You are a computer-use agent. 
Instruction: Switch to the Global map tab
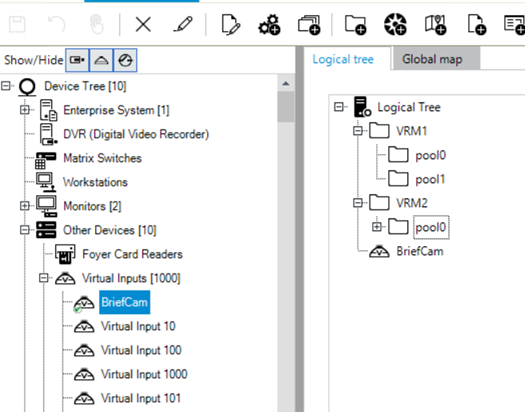[x=432, y=59]
